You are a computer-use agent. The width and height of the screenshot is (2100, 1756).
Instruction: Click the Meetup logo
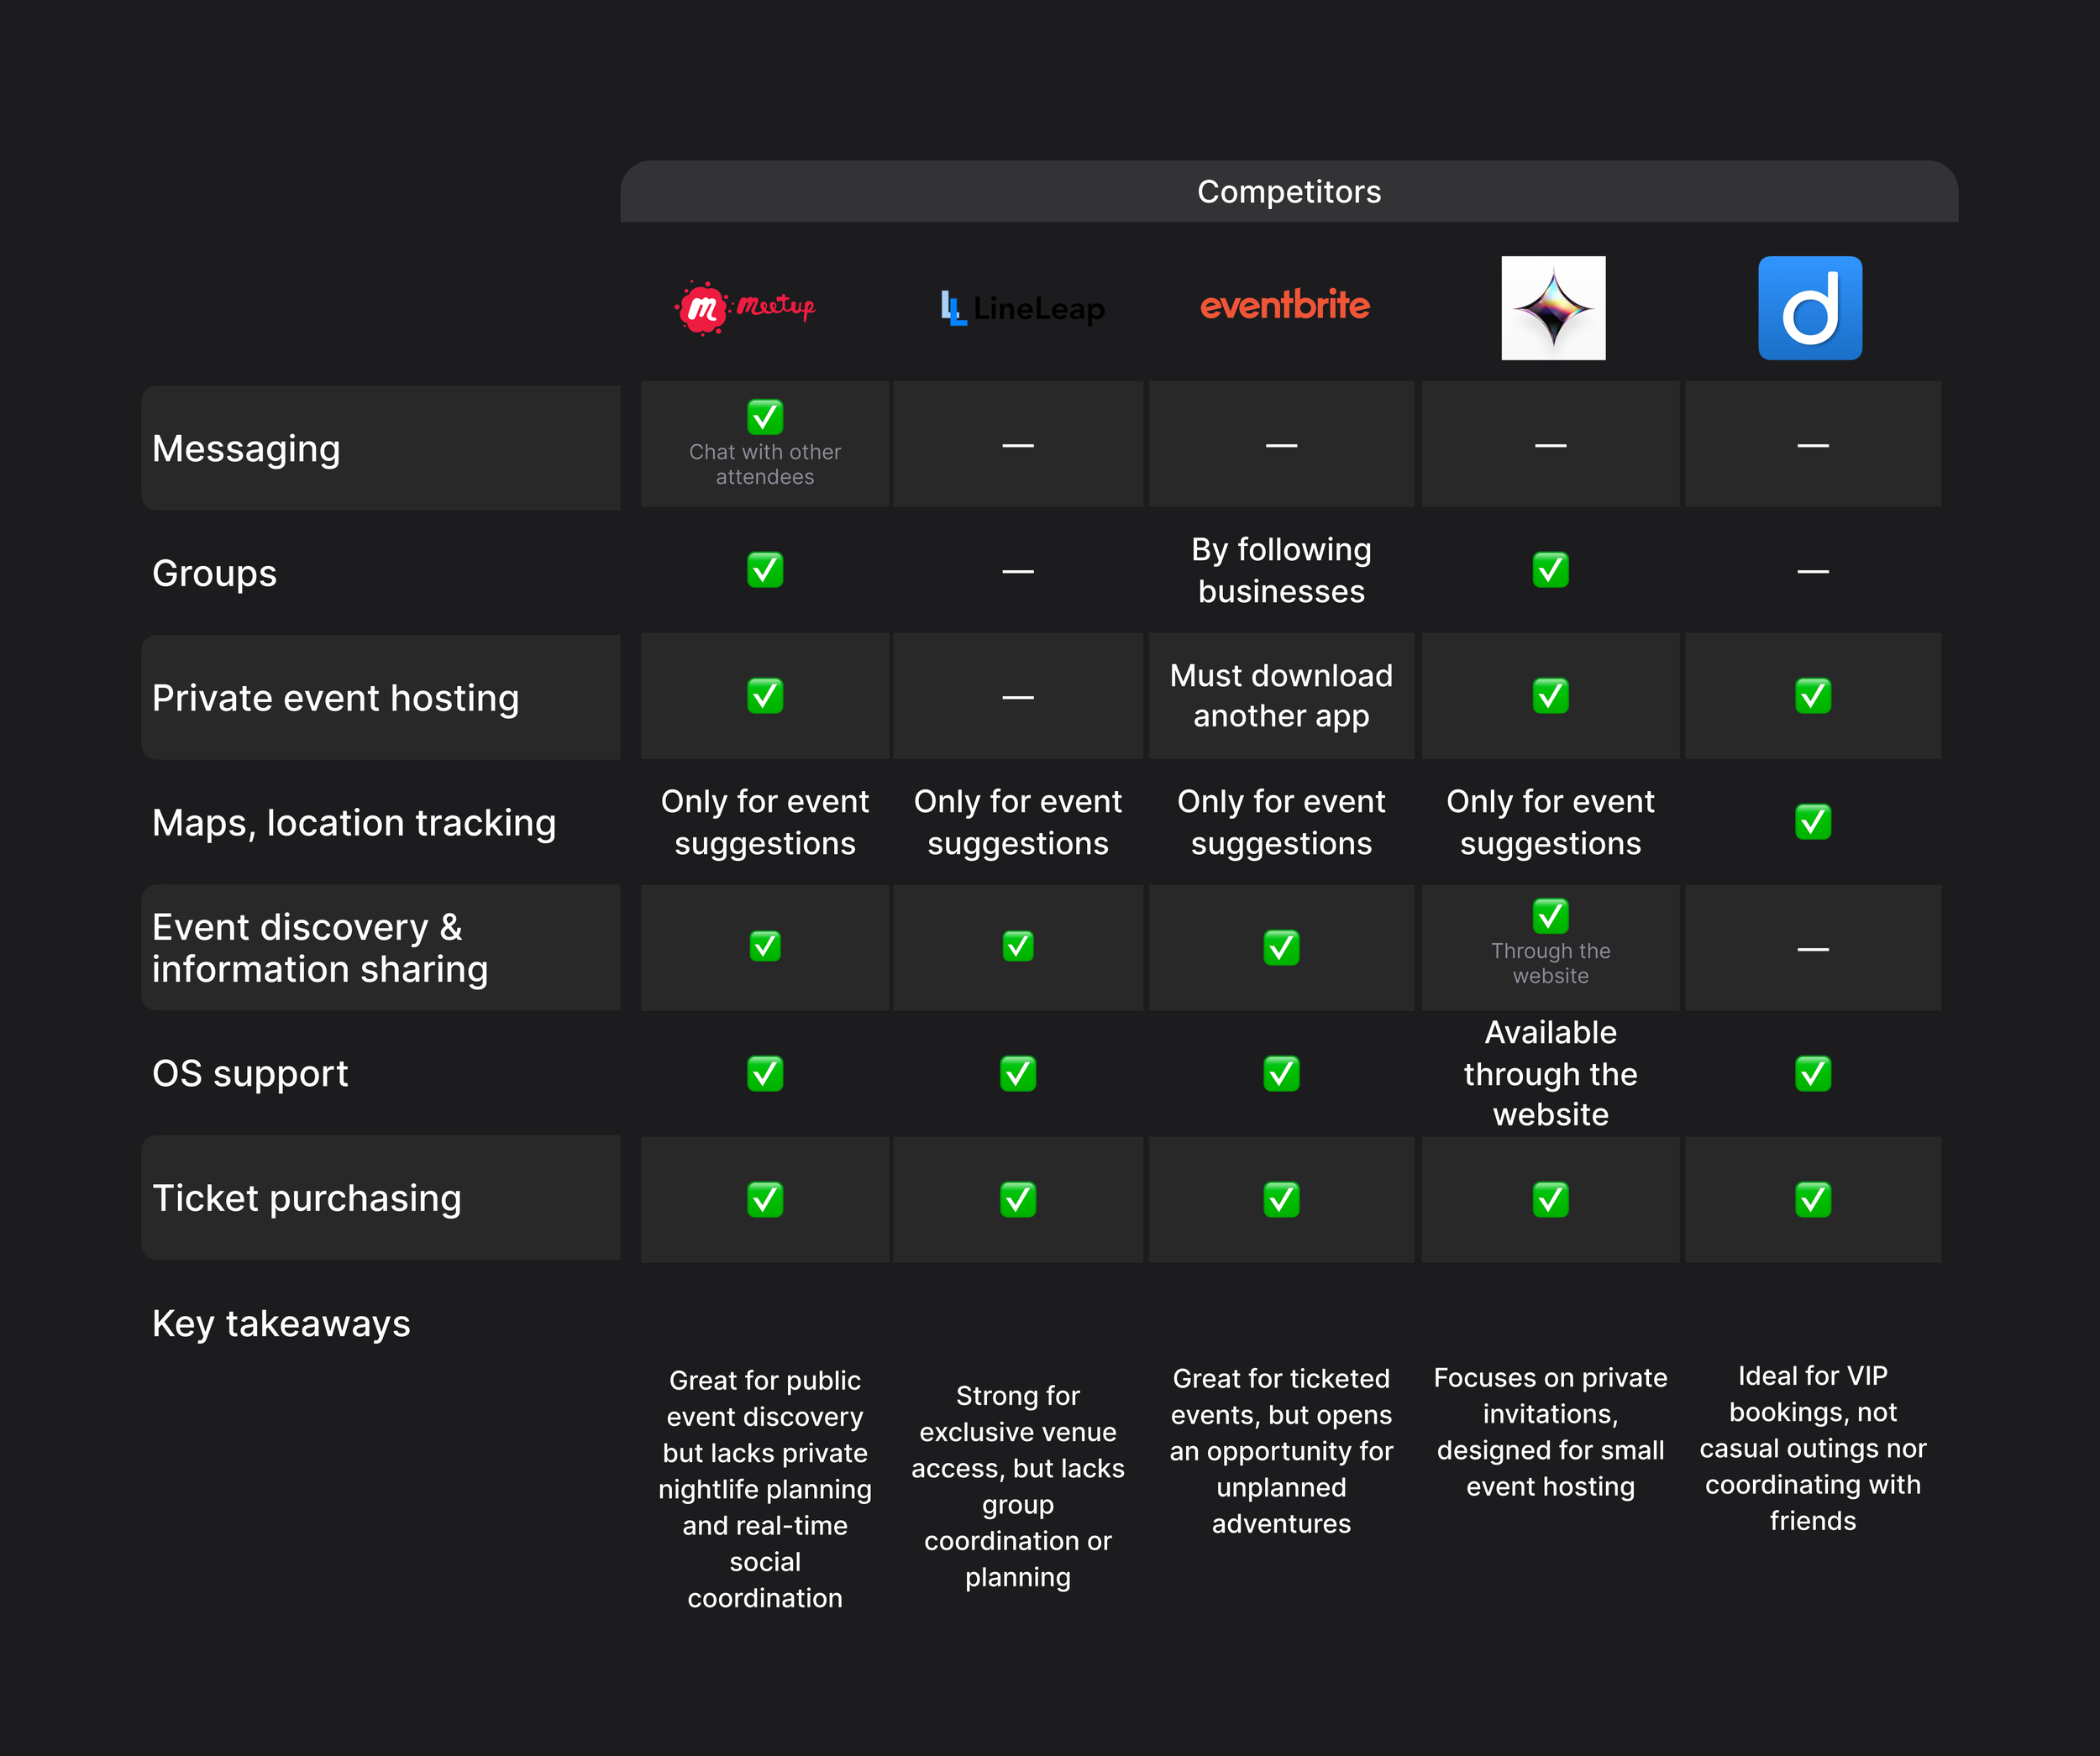(745, 307)
